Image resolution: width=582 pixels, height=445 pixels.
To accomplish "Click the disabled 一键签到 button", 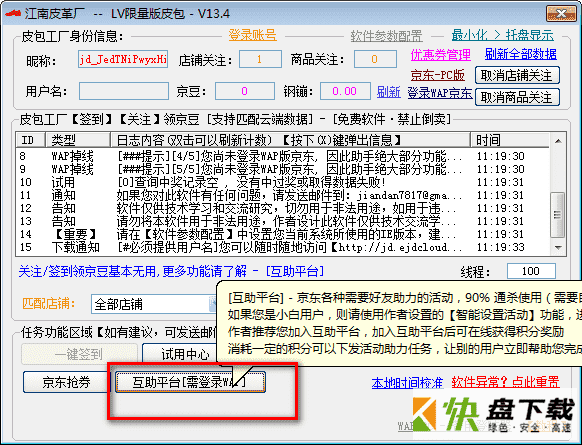I will coord(79,354).
